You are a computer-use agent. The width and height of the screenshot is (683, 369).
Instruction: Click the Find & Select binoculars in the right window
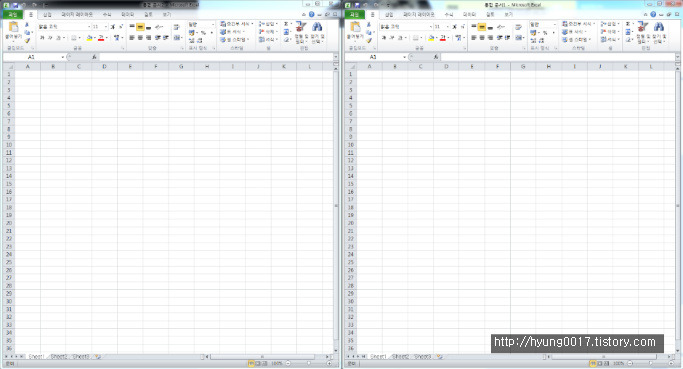click(x=659, y=28)
